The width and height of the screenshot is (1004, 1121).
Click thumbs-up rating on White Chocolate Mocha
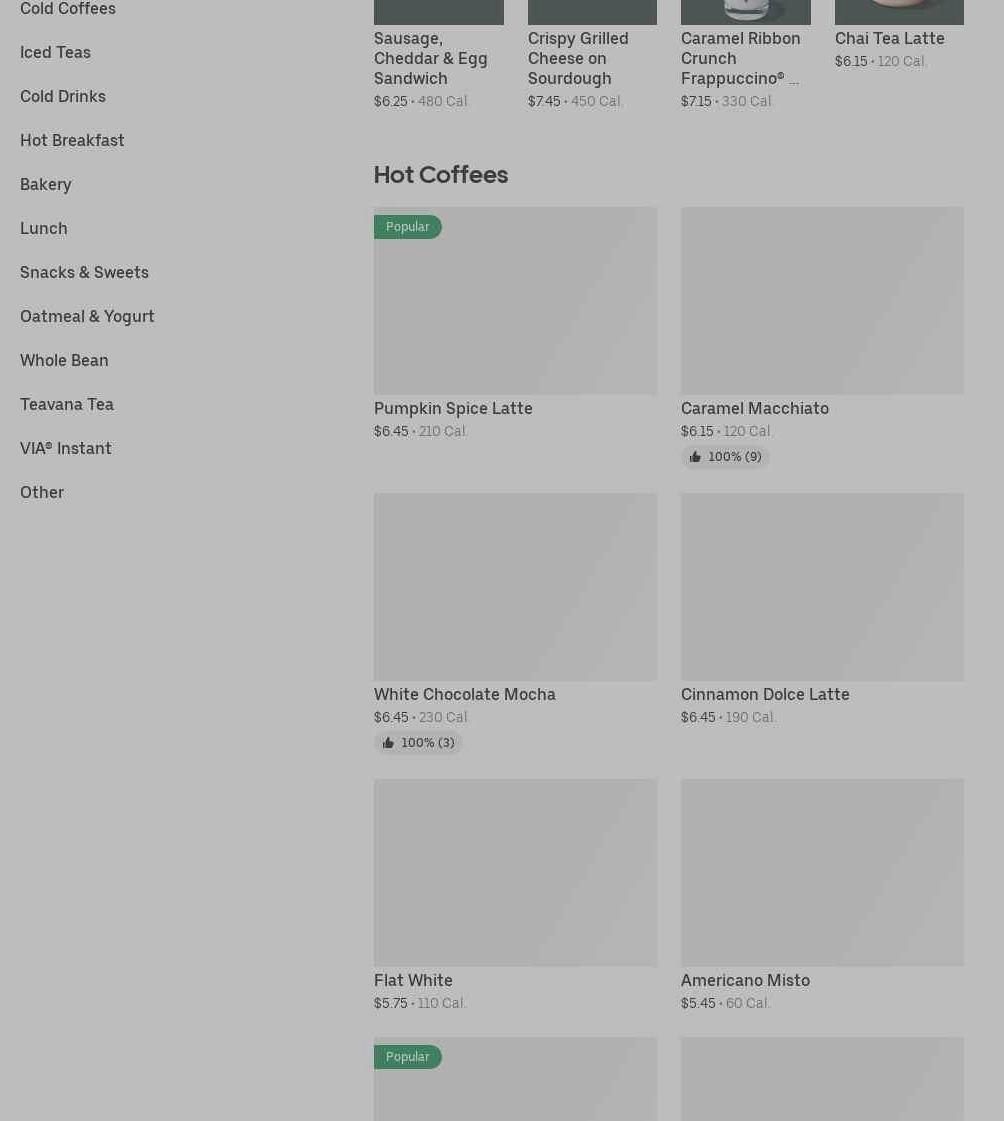click(418, 743)
